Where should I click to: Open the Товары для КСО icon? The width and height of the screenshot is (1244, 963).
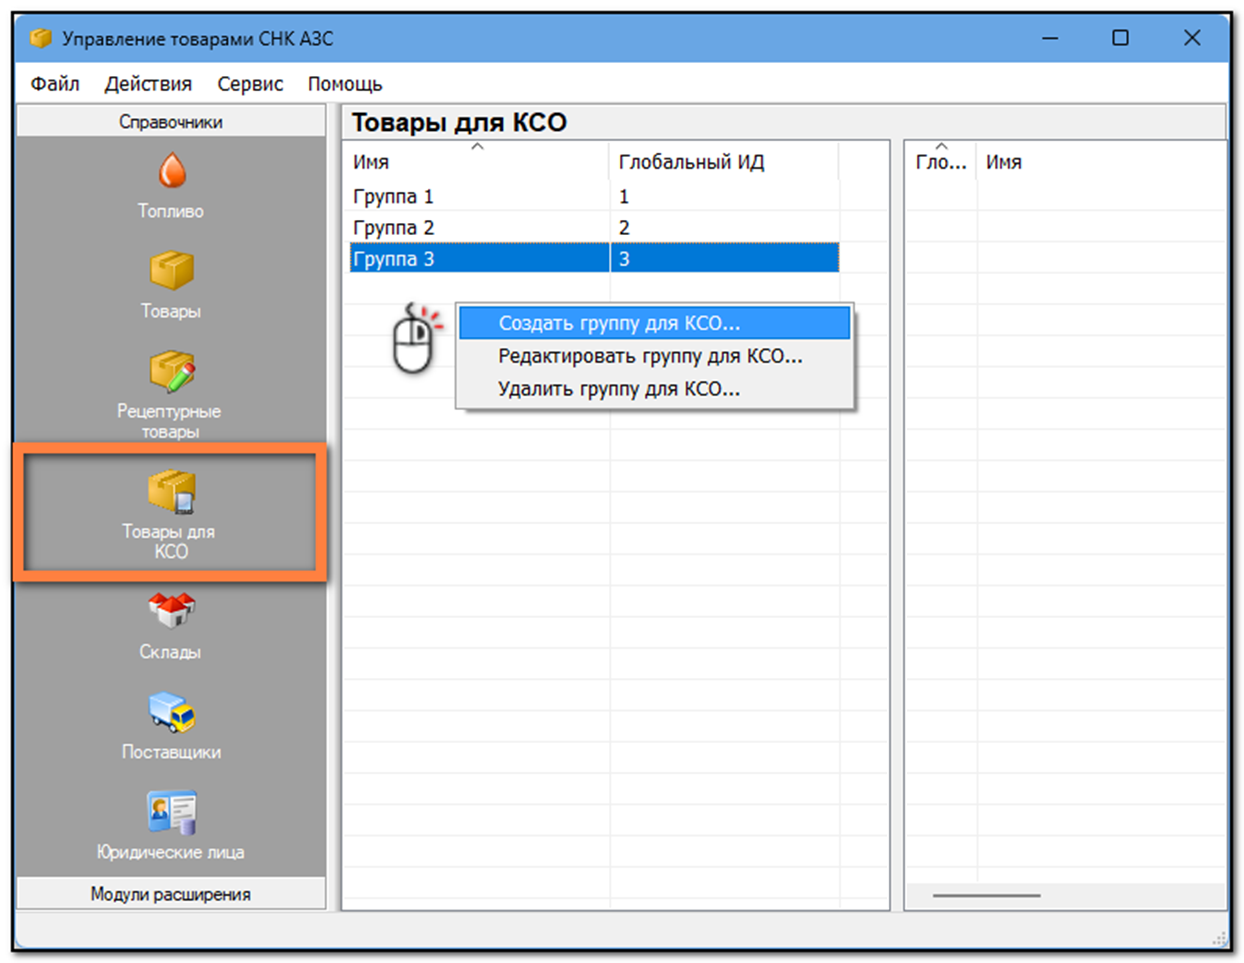(171, 492)
